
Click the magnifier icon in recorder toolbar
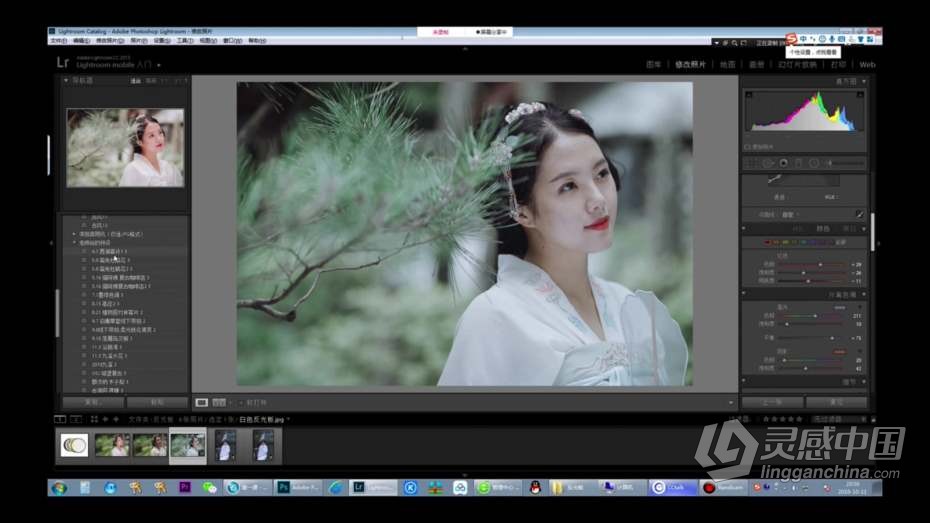(734, 43)
